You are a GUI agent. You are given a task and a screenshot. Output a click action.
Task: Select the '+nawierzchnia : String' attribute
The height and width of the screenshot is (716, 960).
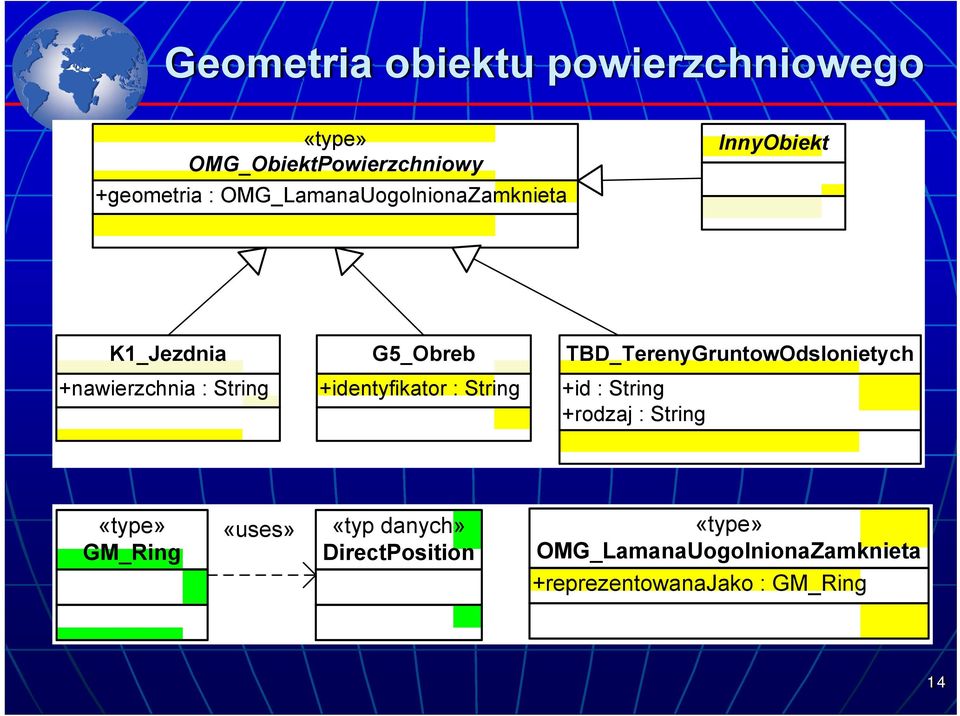[164, 388]
